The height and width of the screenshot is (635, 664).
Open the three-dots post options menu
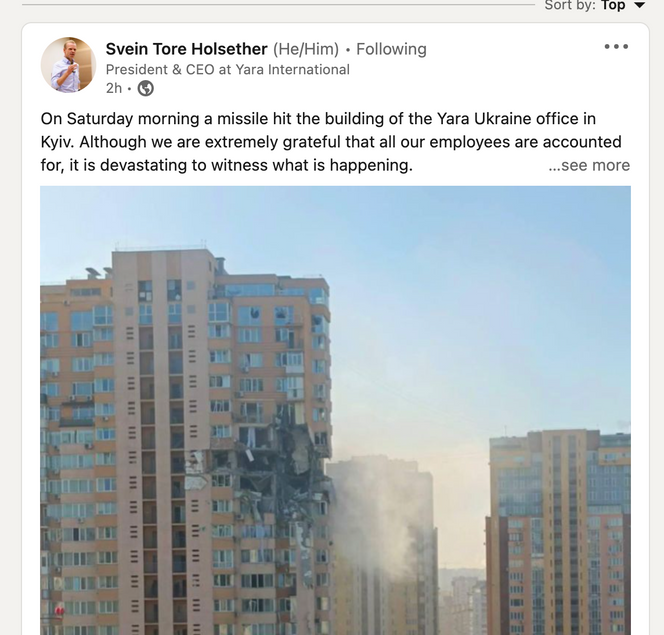click(616, 47)
